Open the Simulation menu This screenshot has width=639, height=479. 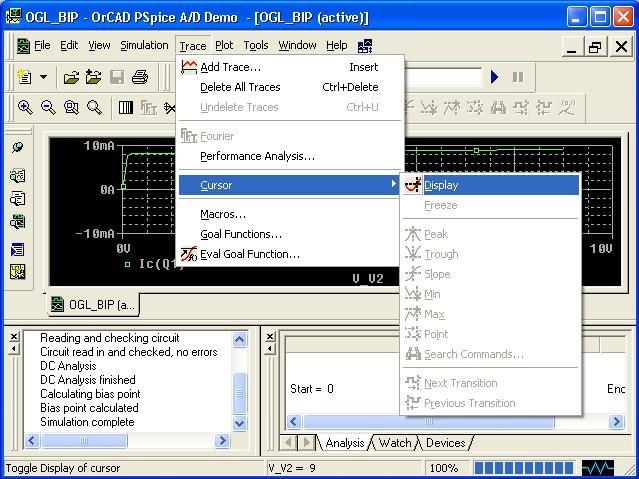[144, 45]
